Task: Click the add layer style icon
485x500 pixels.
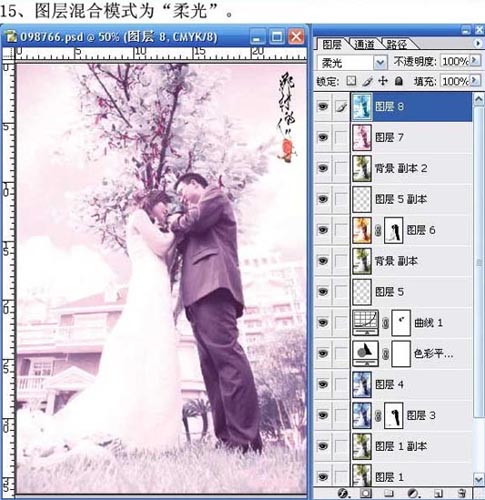Action: pos(343,492)
